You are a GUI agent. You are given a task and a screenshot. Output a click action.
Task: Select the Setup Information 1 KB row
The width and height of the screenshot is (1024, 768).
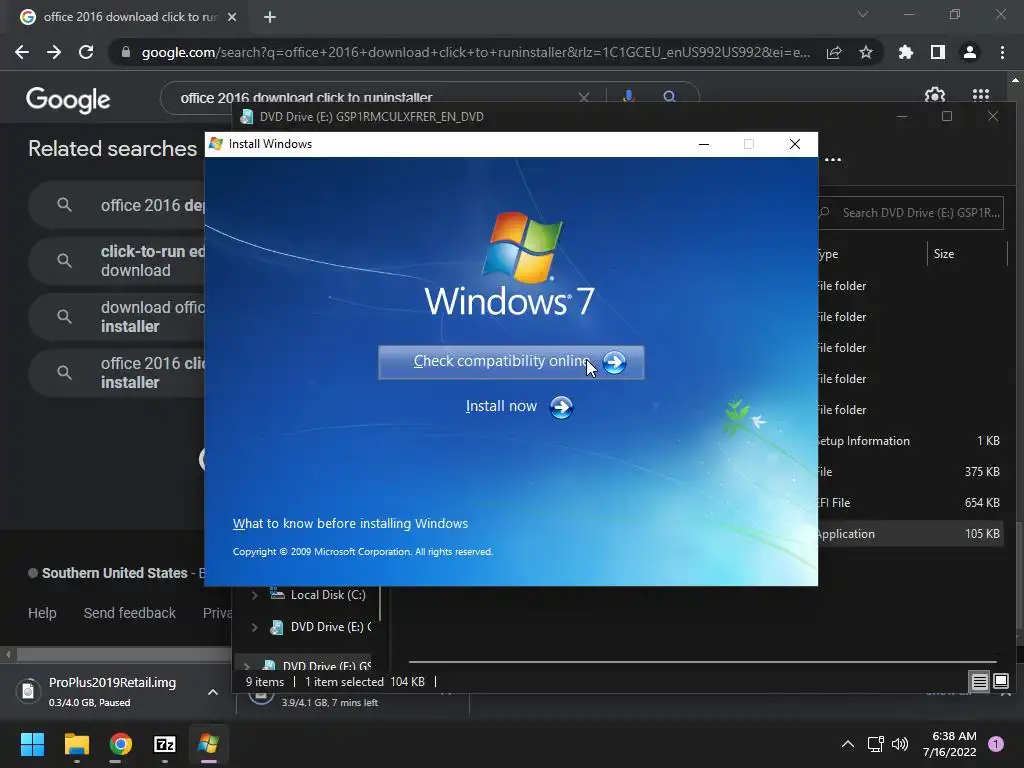[910, 441]
